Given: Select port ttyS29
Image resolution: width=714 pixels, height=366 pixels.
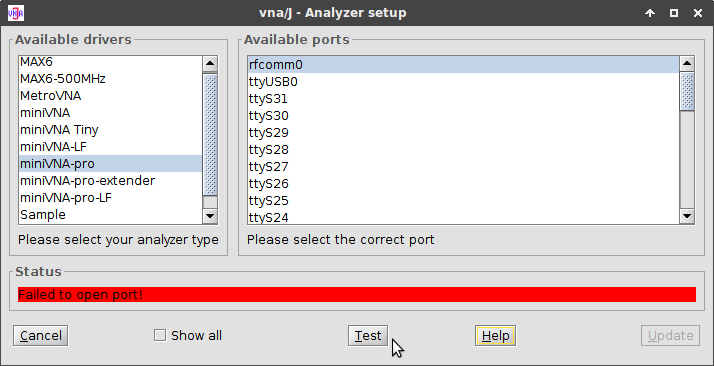Looking at the screenshot, I should pyautogui.click(x=464, y=132).
